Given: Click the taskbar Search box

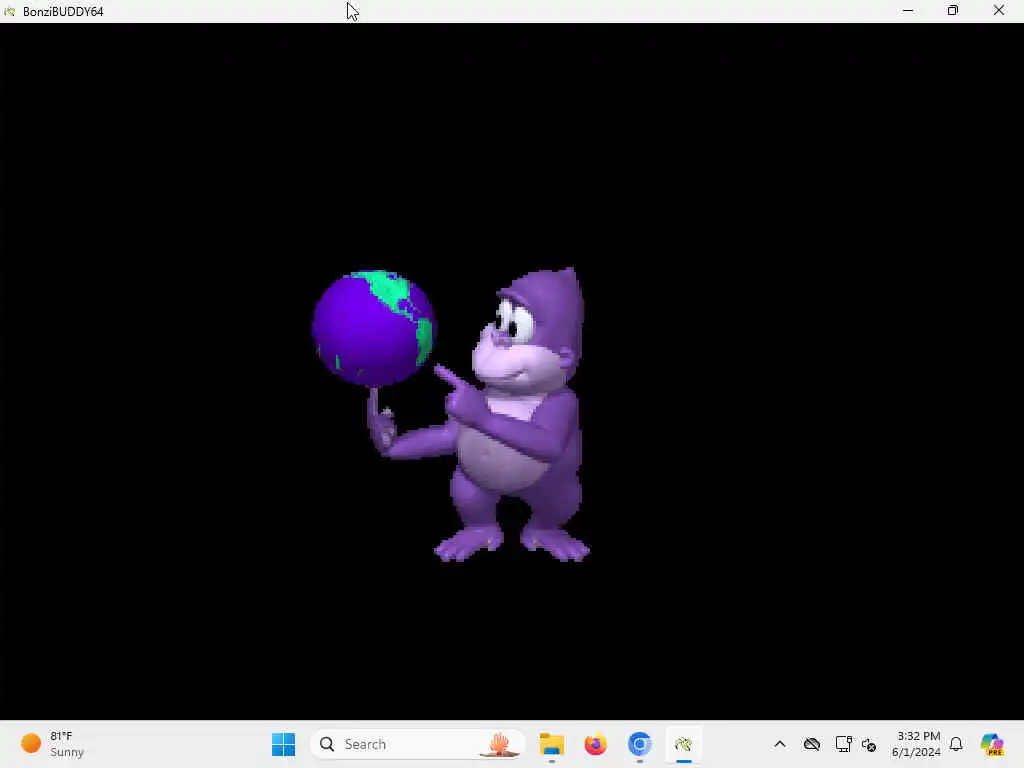Looking at the screenshot, I should pos(418,744).
